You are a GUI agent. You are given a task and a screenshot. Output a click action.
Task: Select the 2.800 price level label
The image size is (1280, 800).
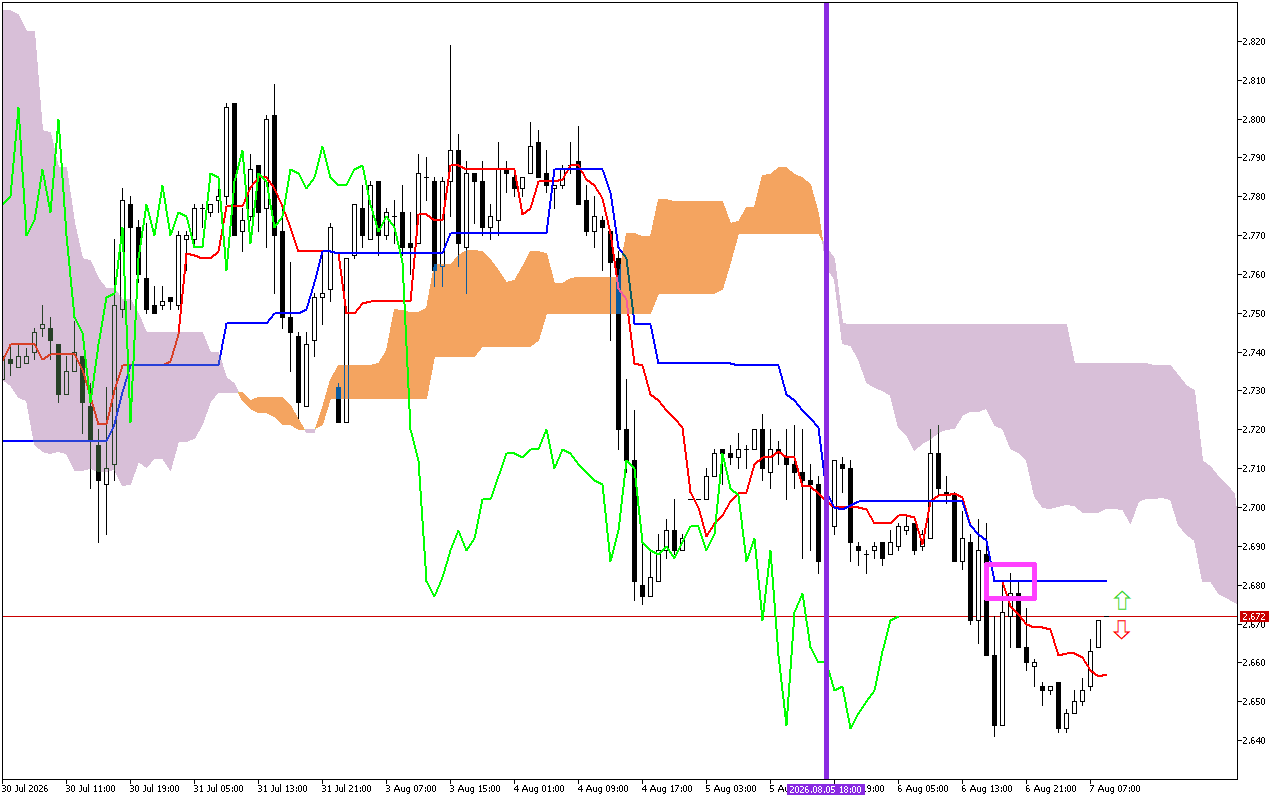click(x=1254, y=120)
